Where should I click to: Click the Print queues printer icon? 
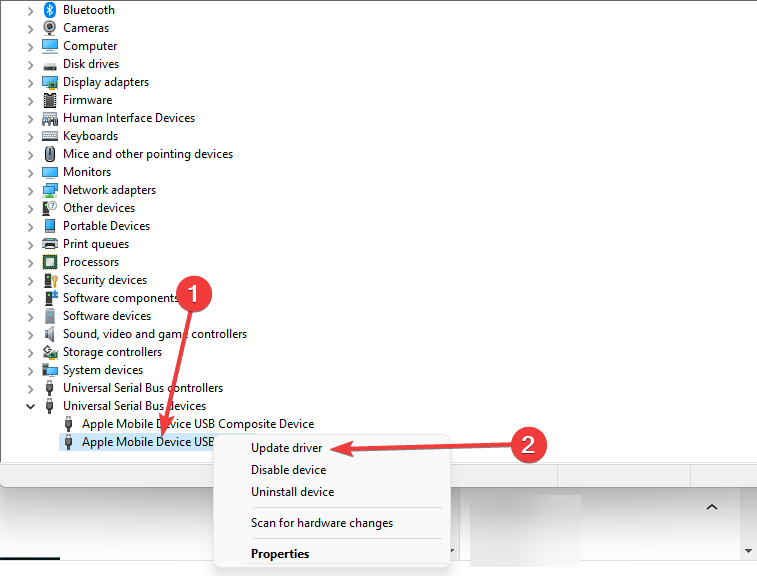click(x=50, y=244)
